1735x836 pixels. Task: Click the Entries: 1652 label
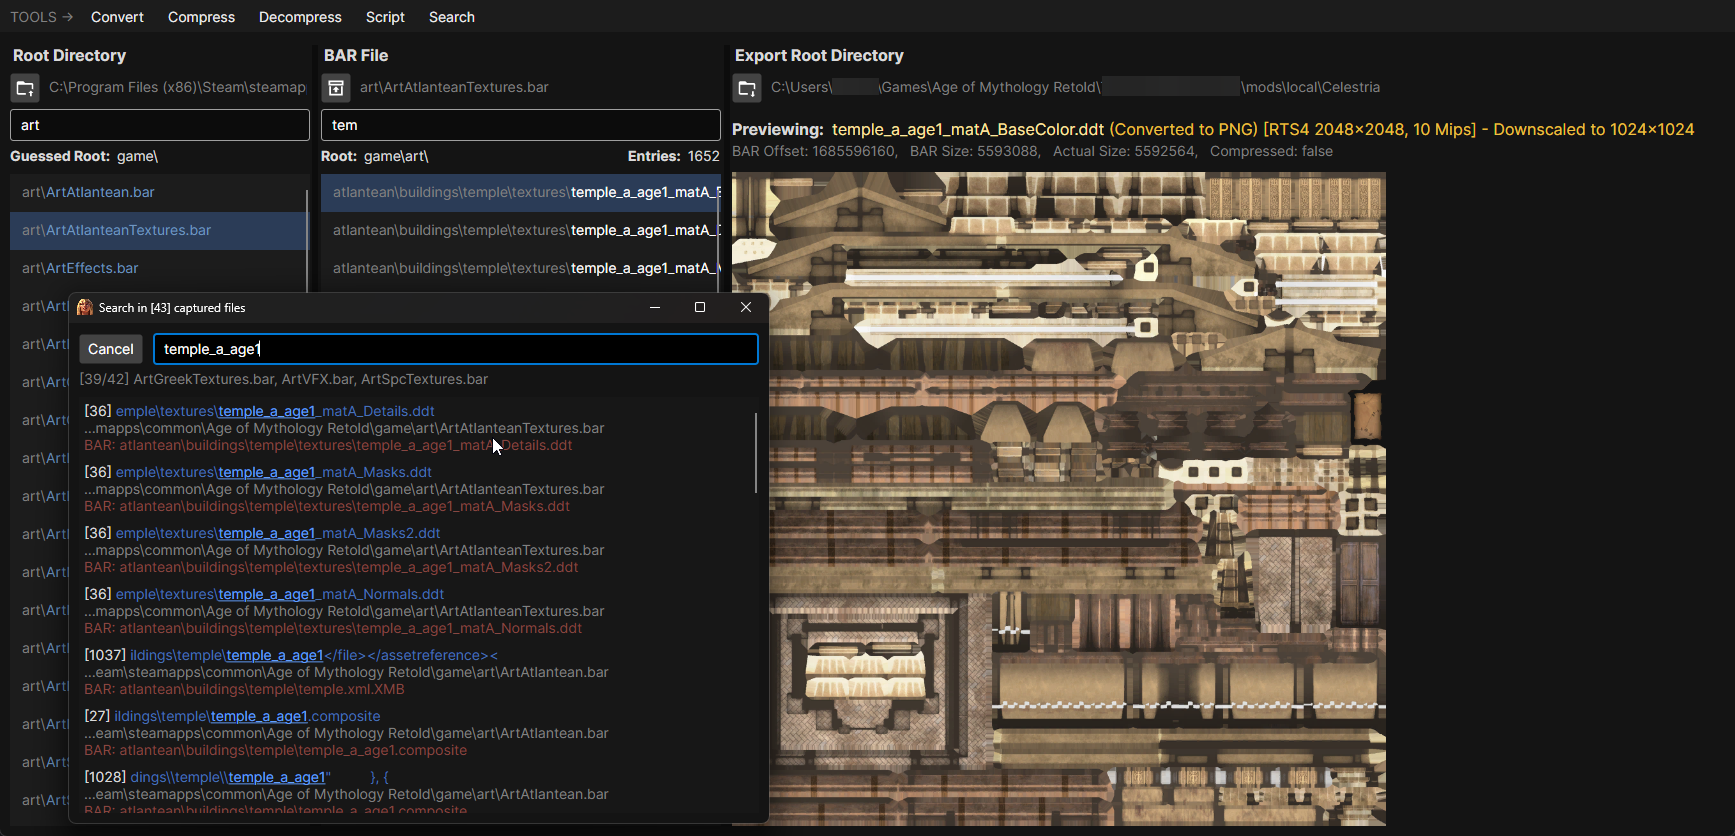click(673, 156)
